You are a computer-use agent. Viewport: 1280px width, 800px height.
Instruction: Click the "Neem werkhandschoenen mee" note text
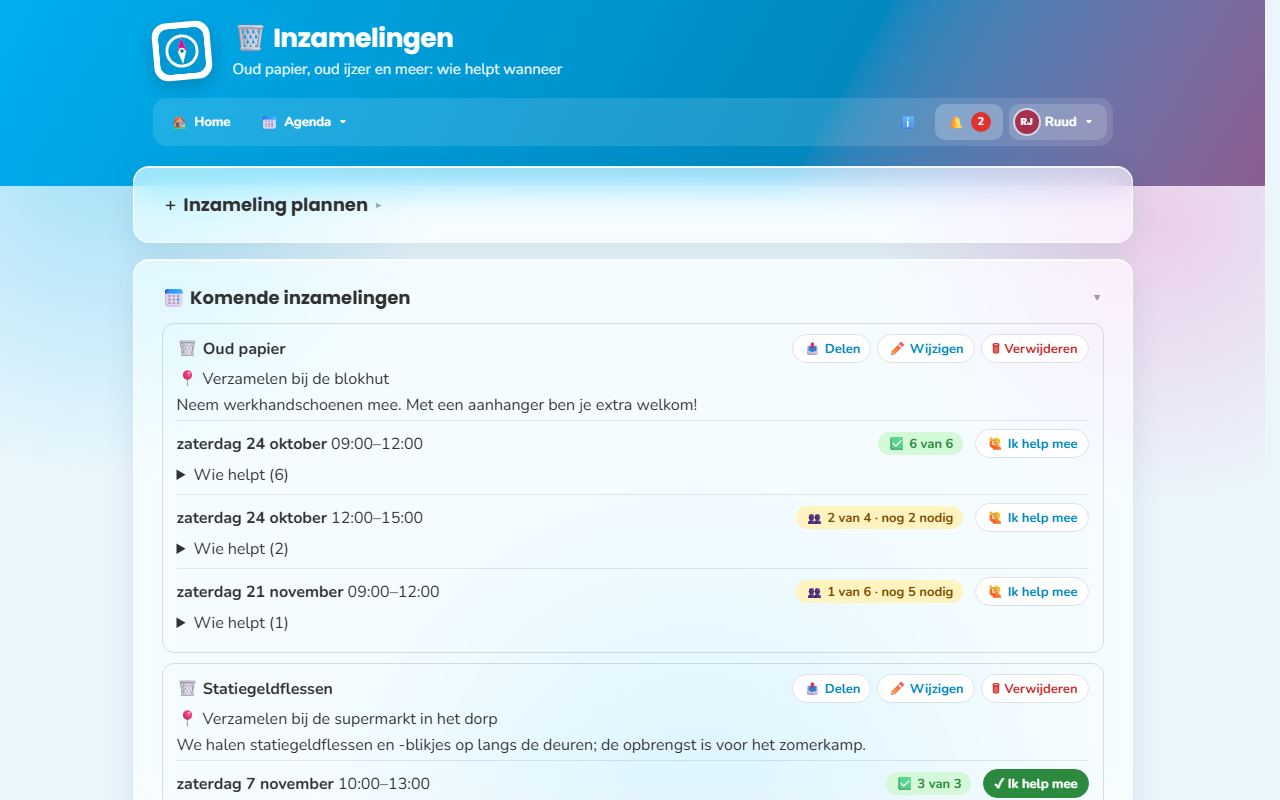437,405
